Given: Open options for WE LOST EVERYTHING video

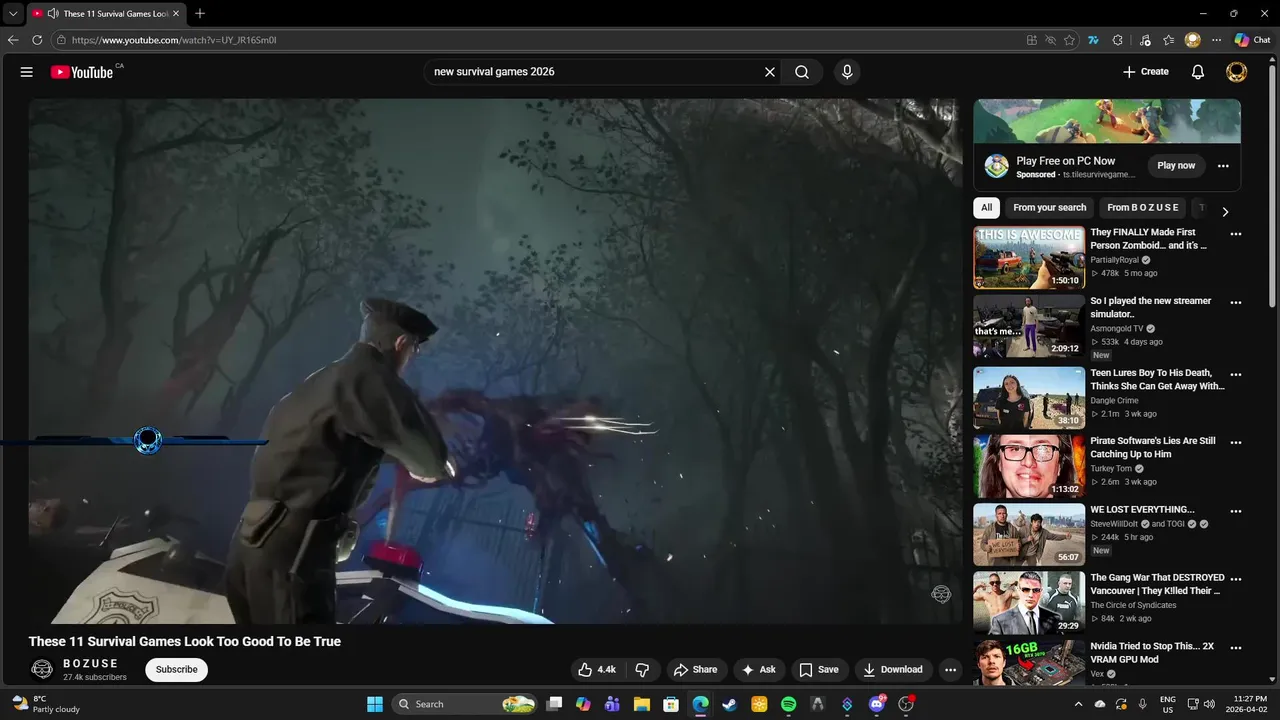Looking at the screenshot, I should tap(1236, 511).
